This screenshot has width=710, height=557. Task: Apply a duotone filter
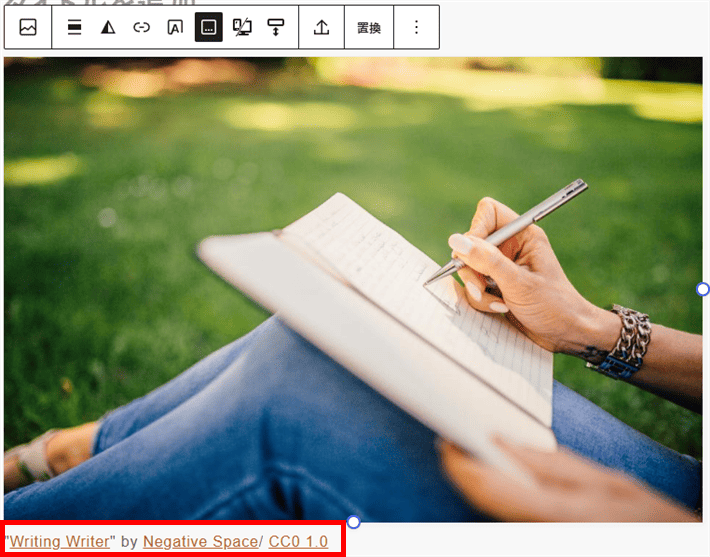pyautogui.click(x=108, y=27)
